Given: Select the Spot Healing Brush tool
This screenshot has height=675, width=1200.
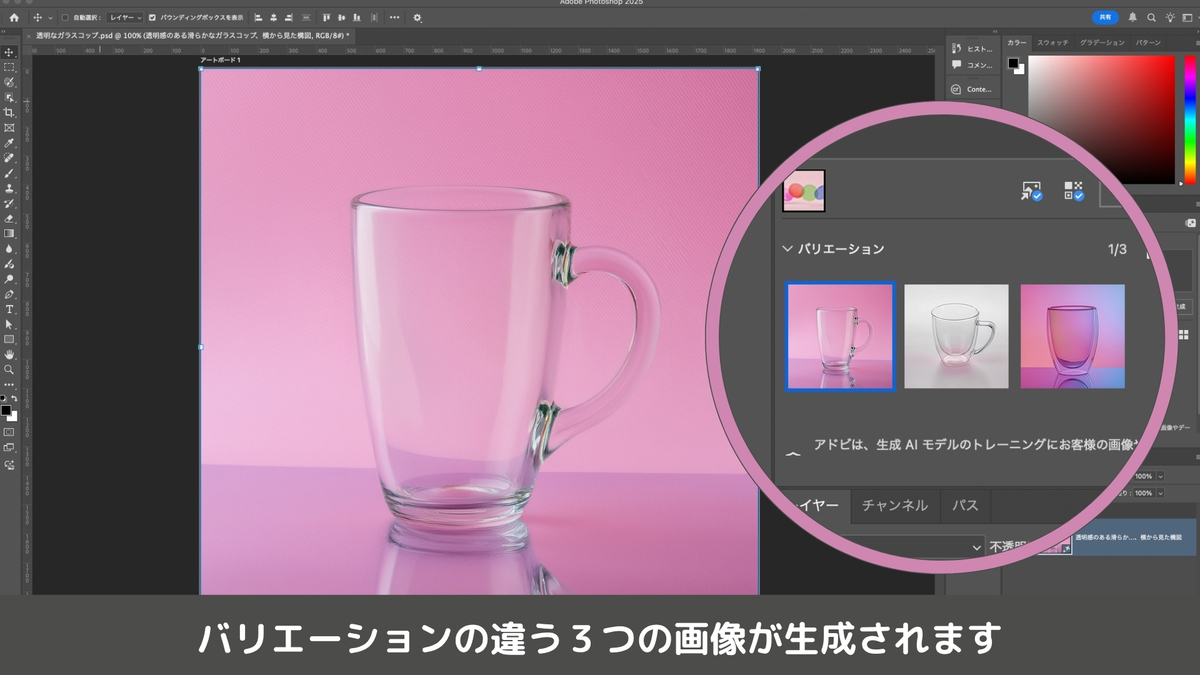Looking at the screenshot, I should (x=9, y=158).
